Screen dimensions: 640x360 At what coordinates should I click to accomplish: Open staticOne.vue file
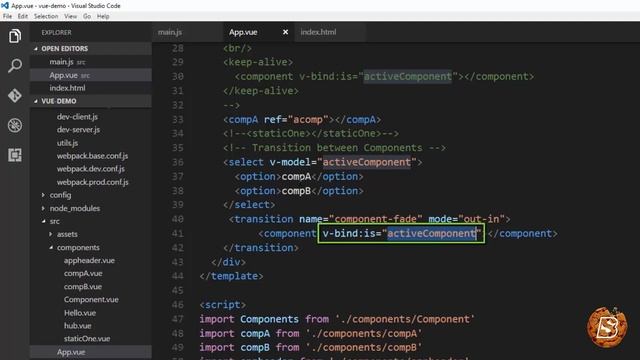[87, 339]
